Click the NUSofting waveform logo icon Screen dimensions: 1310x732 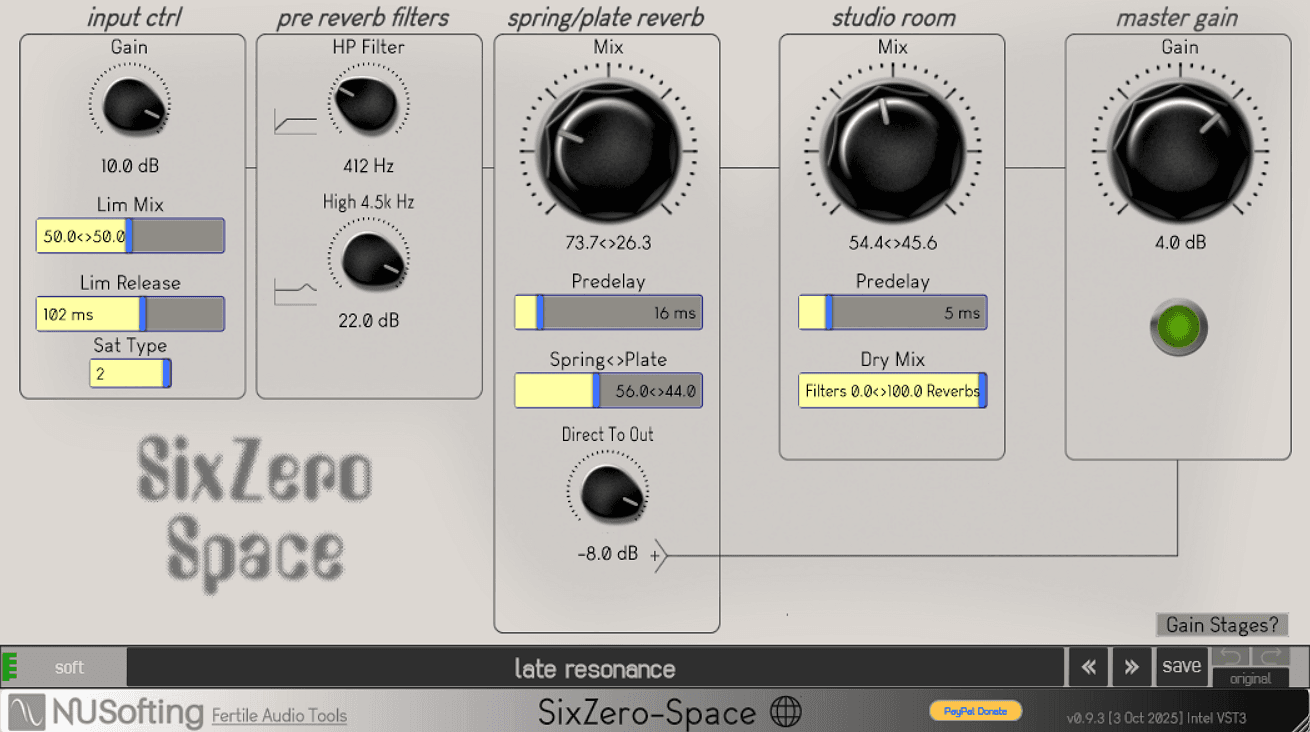point(27,712)
